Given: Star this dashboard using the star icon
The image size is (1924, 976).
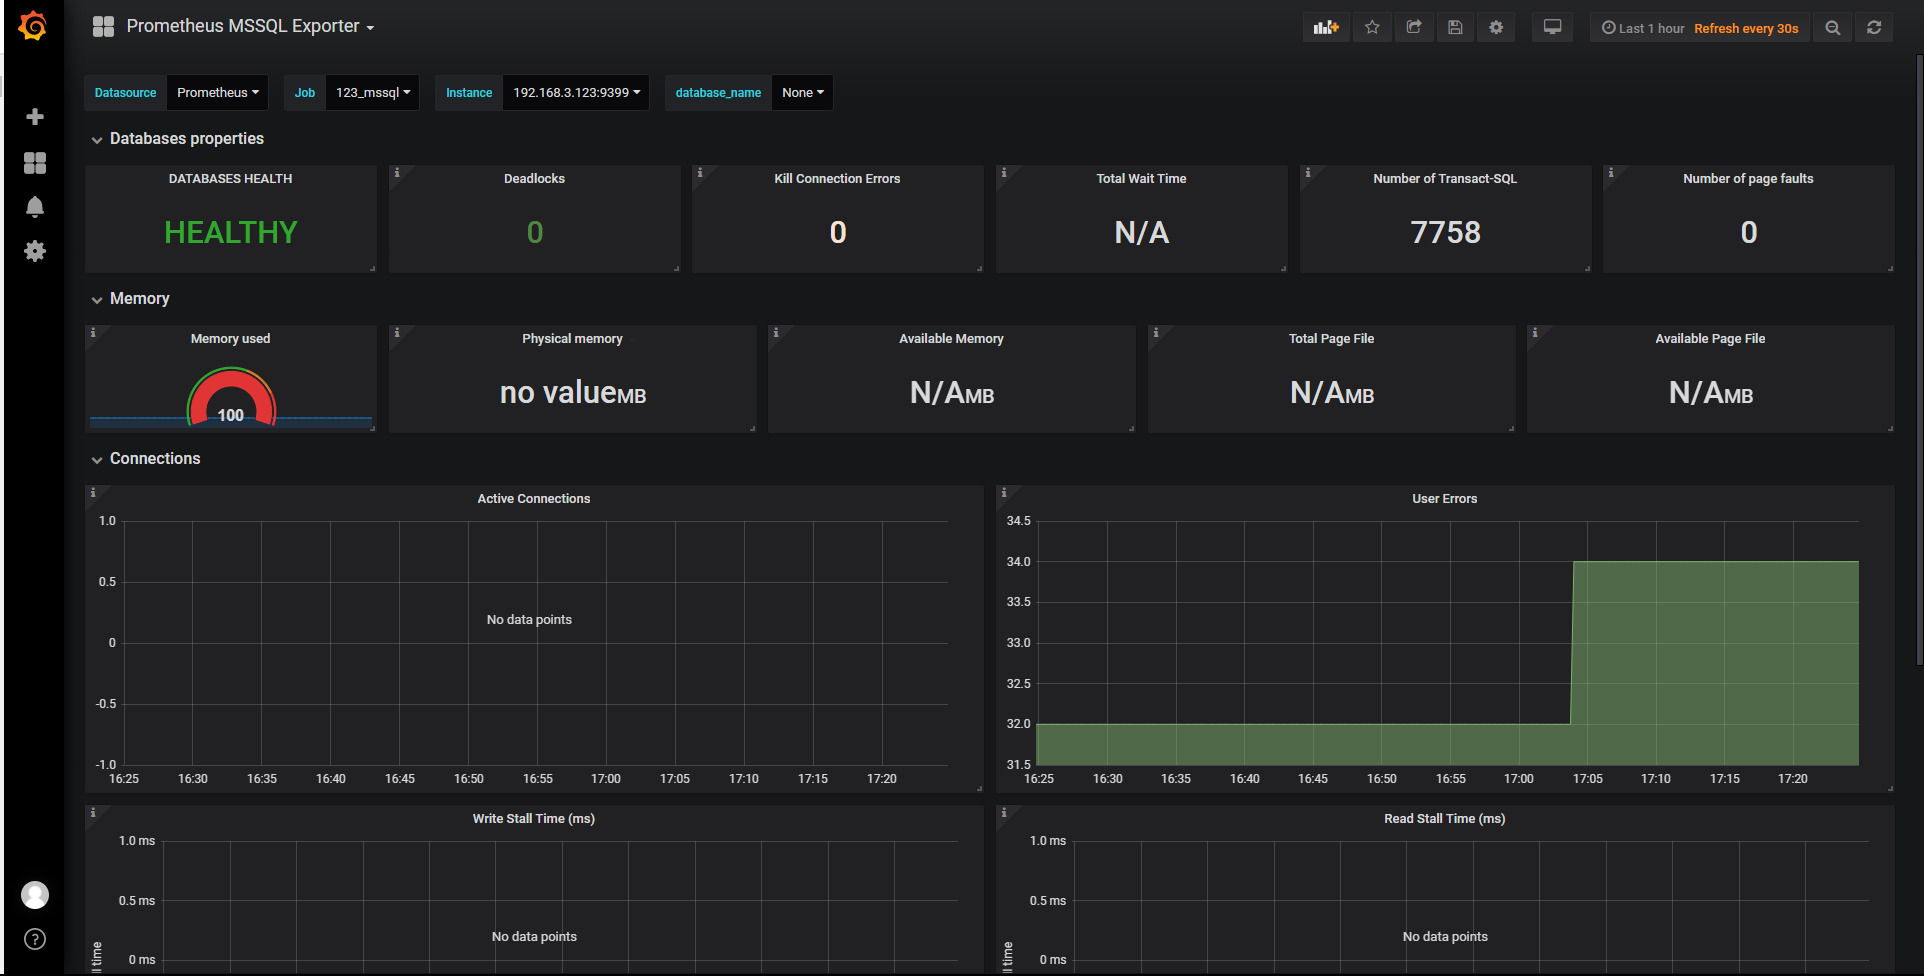Looking at the screenshot, I should coord(1372,27).
